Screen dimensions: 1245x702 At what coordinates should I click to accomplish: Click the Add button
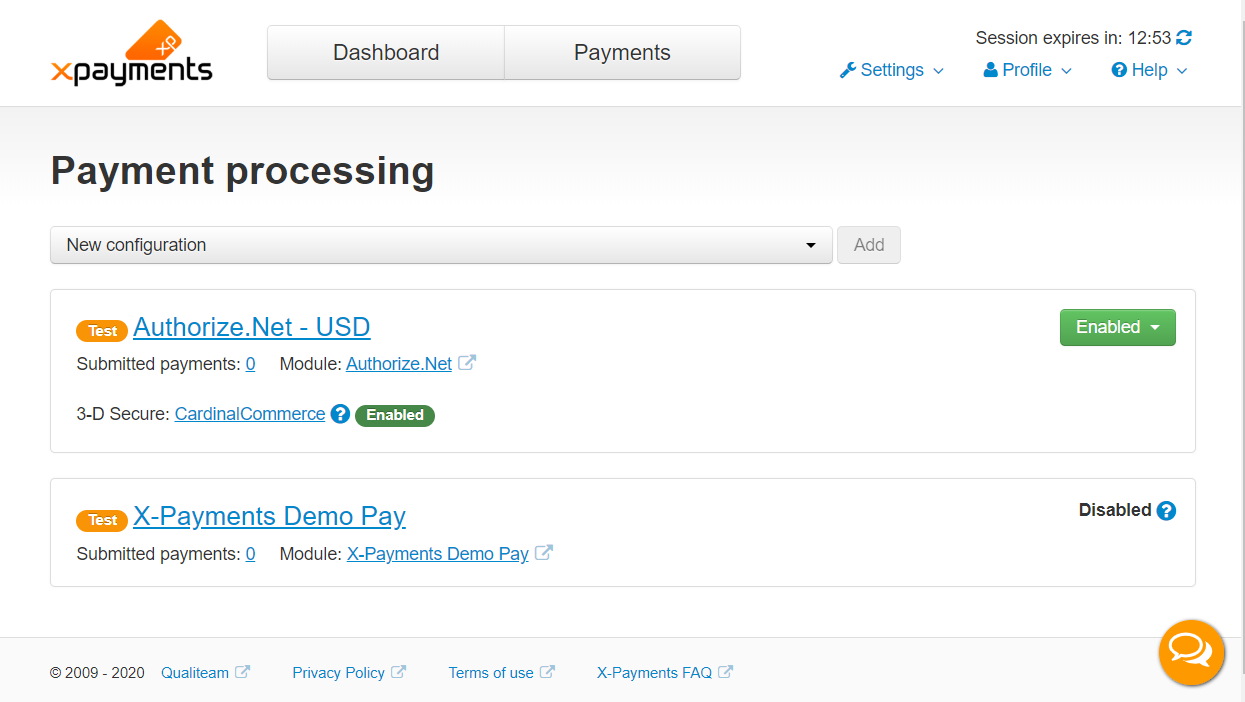(x=869, y=245)
